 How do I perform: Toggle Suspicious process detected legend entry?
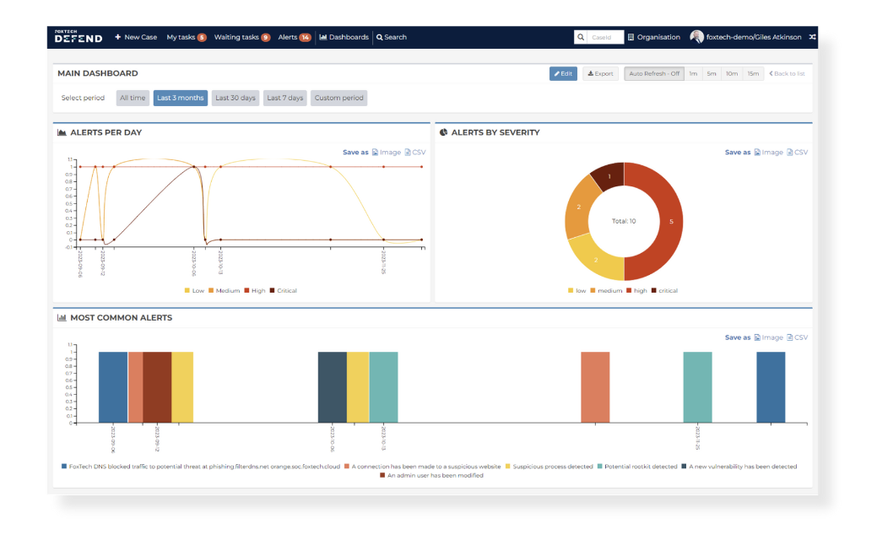[x=549, y=466]
